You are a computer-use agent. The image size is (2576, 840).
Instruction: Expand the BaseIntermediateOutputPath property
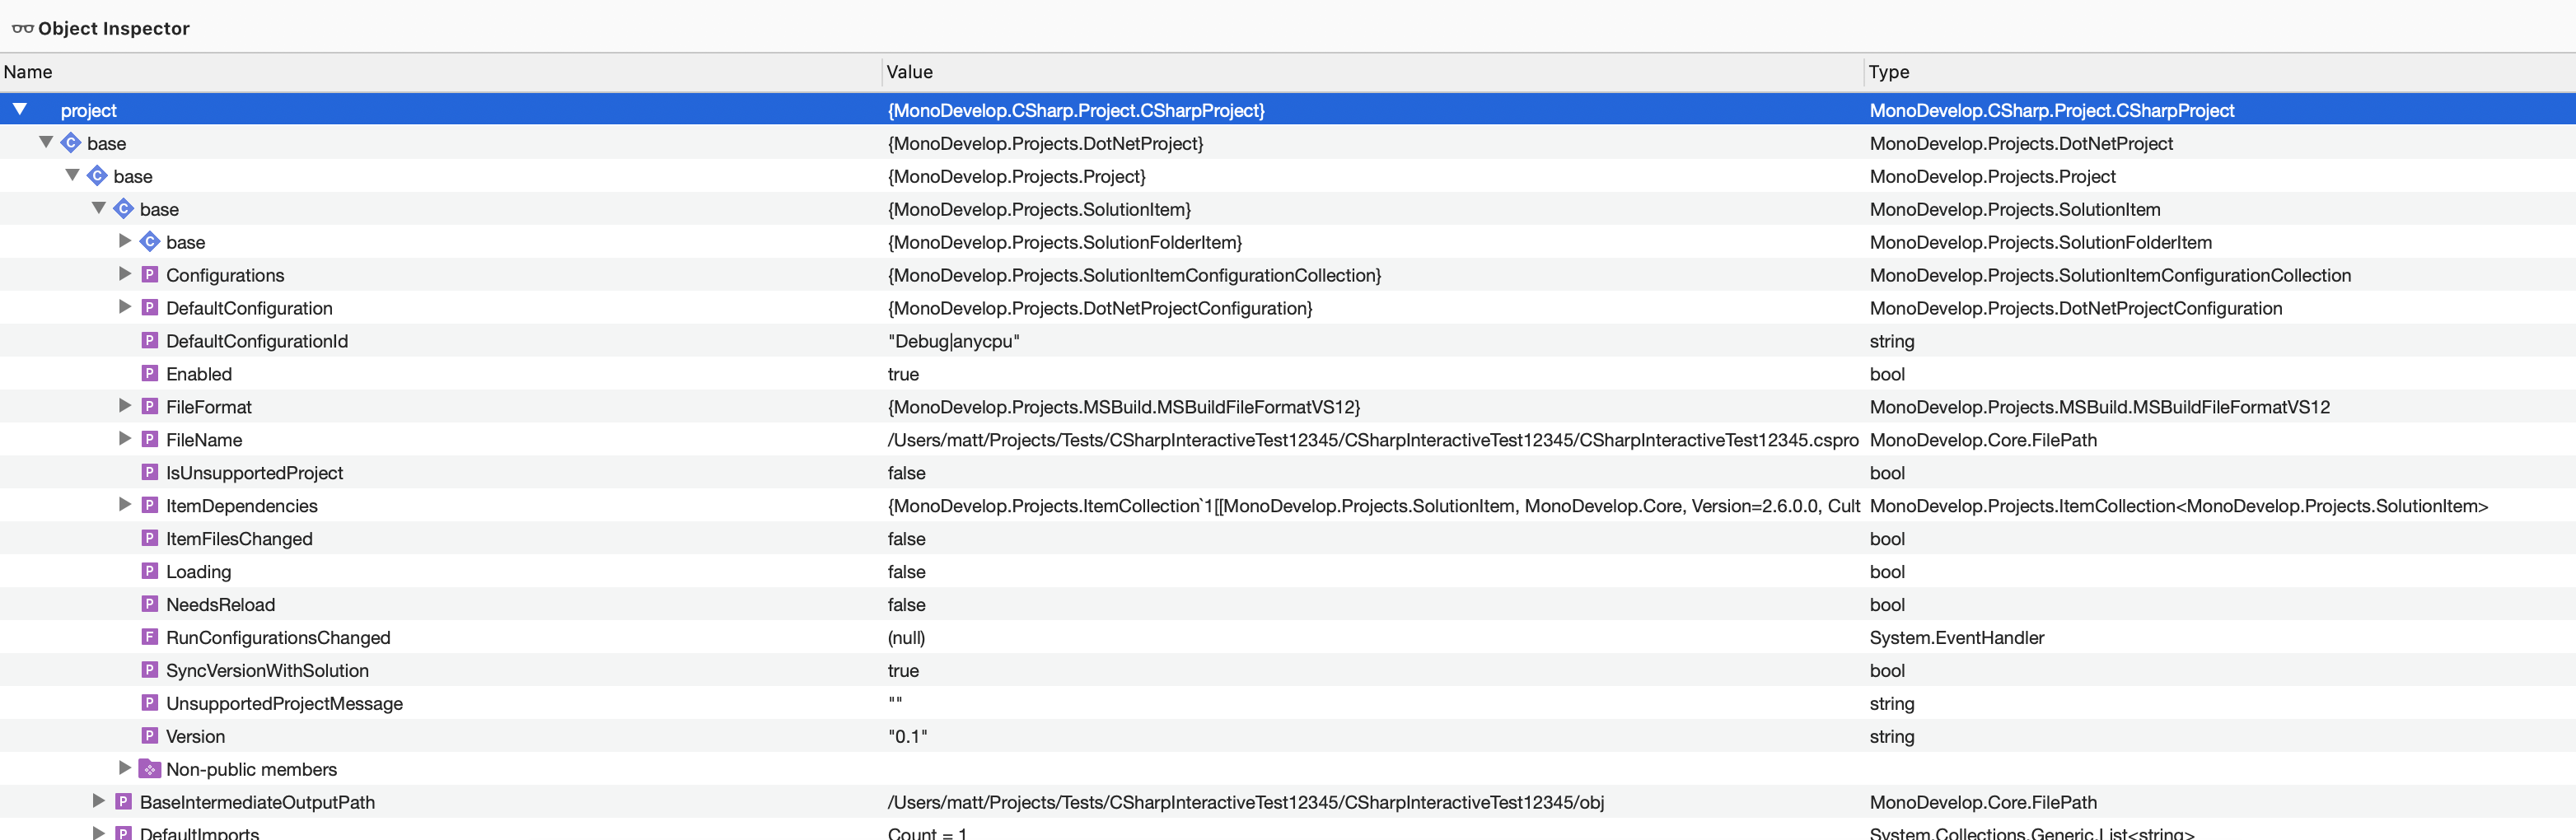tap(98, 801)
